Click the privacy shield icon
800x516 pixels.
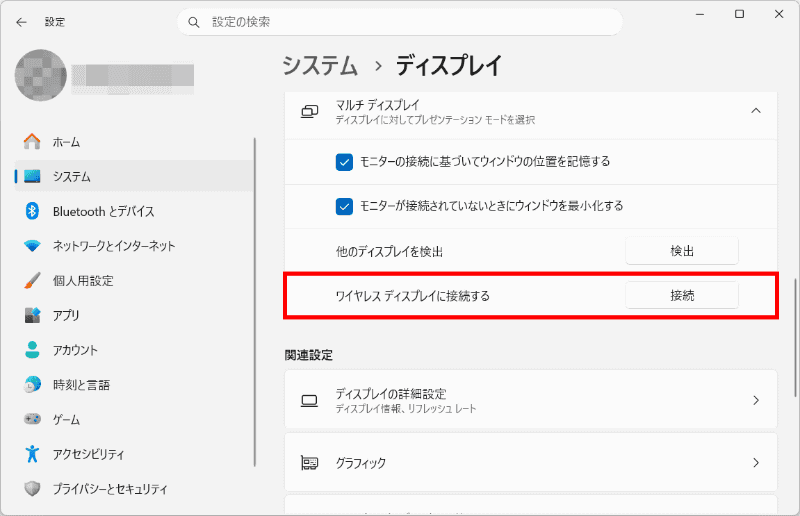point(32,488)
